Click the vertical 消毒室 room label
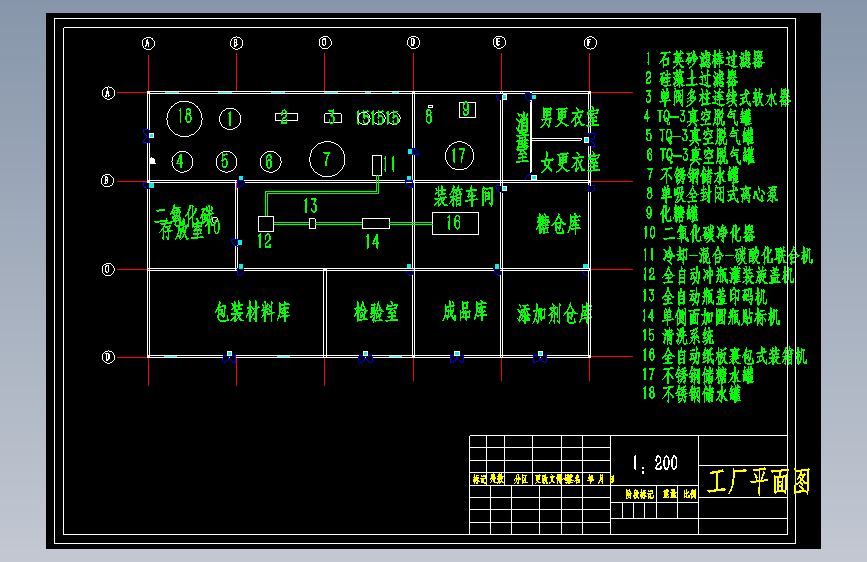Screen dimensions: 867x562 point(523,138)
